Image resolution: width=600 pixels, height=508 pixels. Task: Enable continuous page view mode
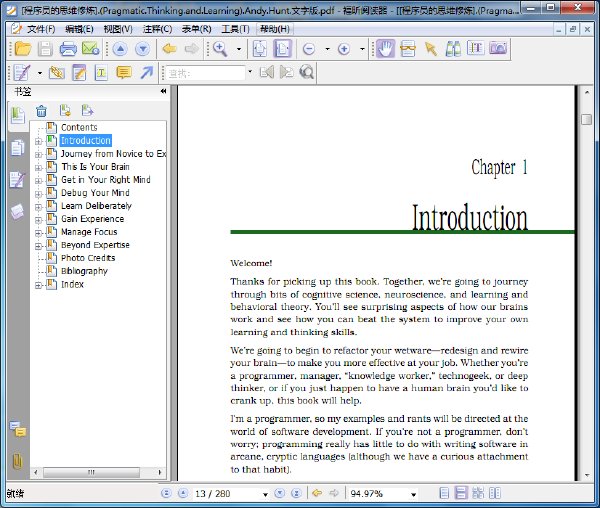[461, 493]
